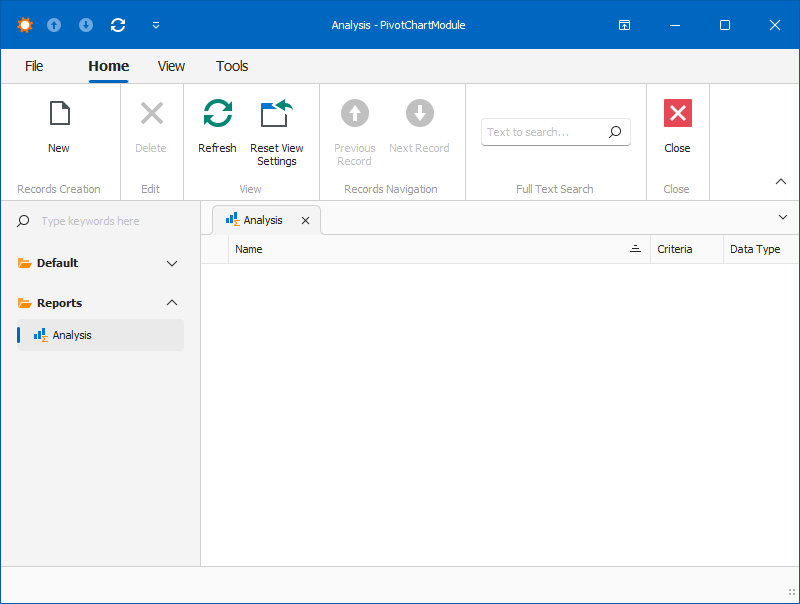Expand the Default navigation group
The image size is (800, 604).
coord(172,264)
